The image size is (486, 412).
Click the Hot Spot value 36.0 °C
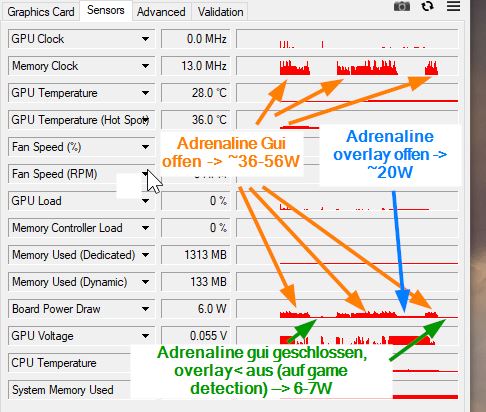click(x=196, y=120)
